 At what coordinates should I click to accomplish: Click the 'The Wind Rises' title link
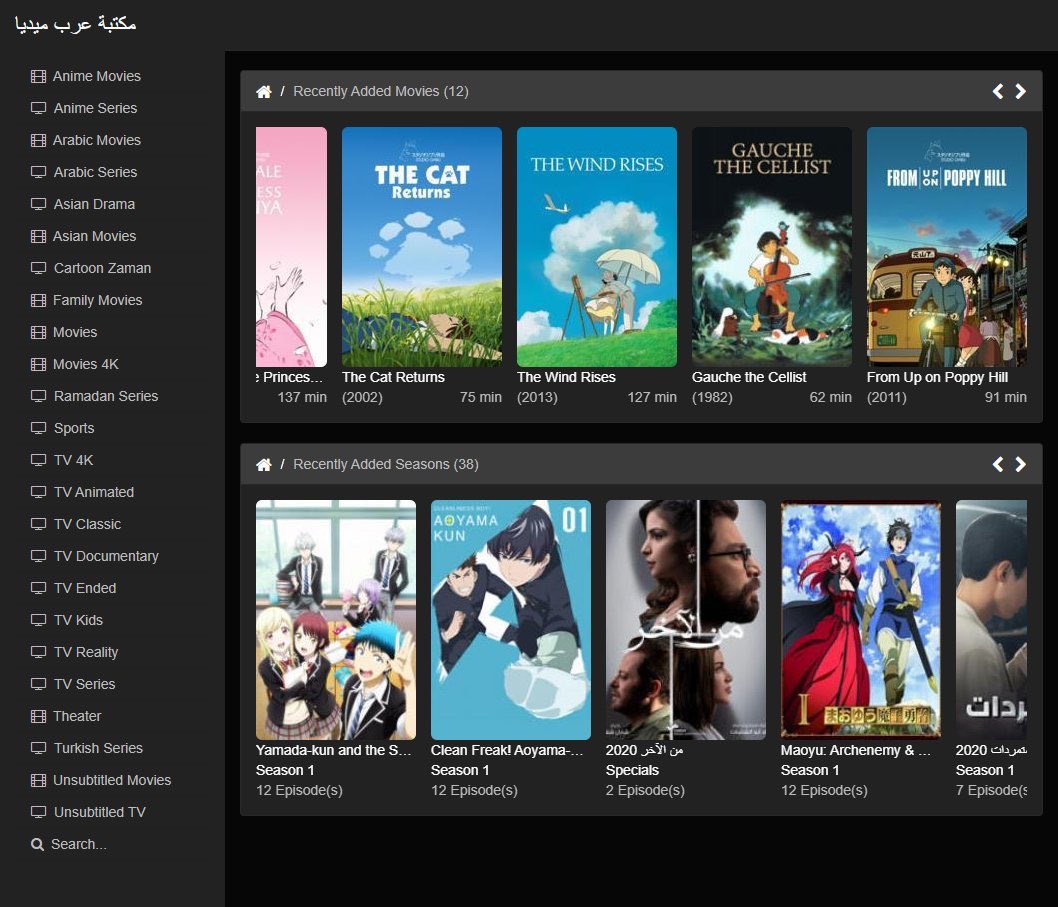pyautogui.click(x=566, y=377)
